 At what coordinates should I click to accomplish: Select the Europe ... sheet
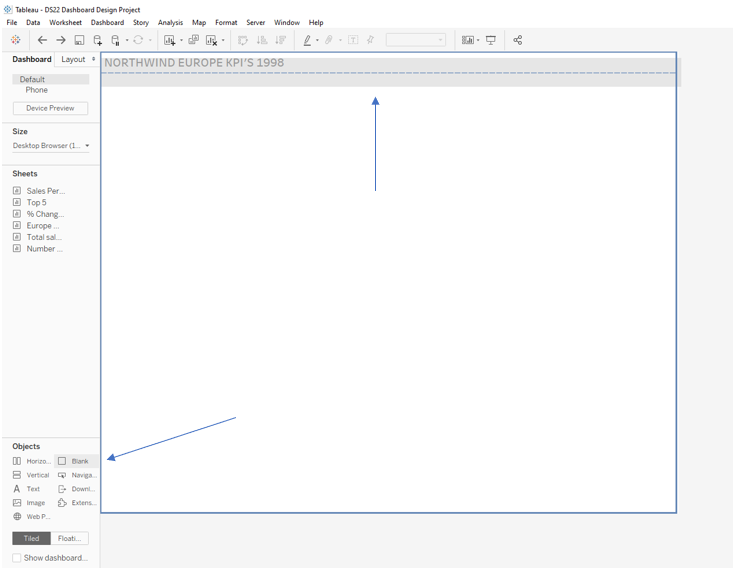click(36, 225)
